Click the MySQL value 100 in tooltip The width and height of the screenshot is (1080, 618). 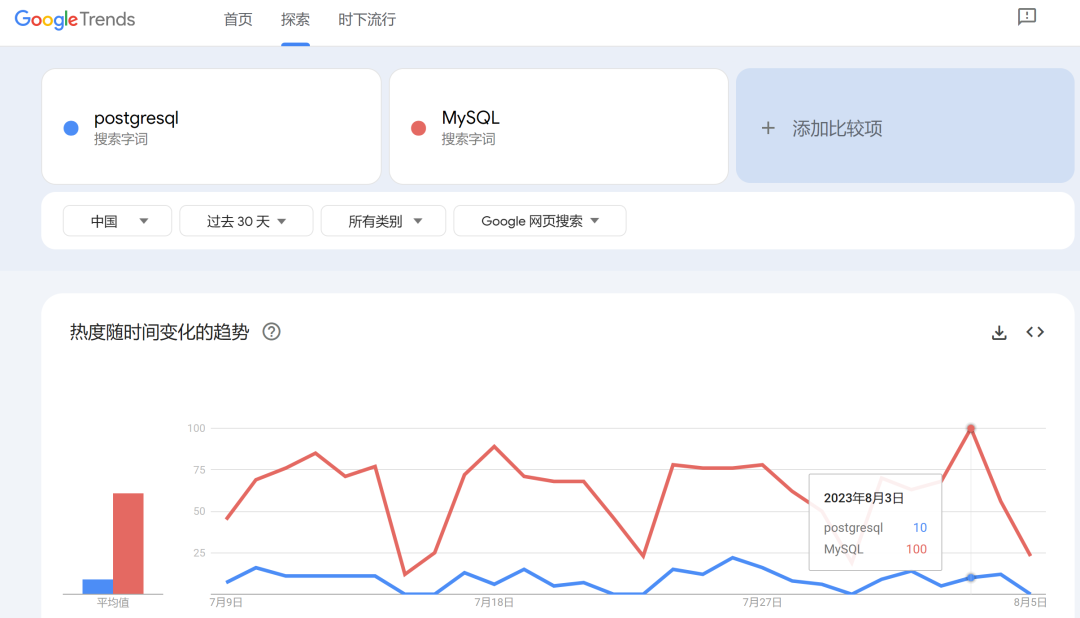[x=916, y=549]
